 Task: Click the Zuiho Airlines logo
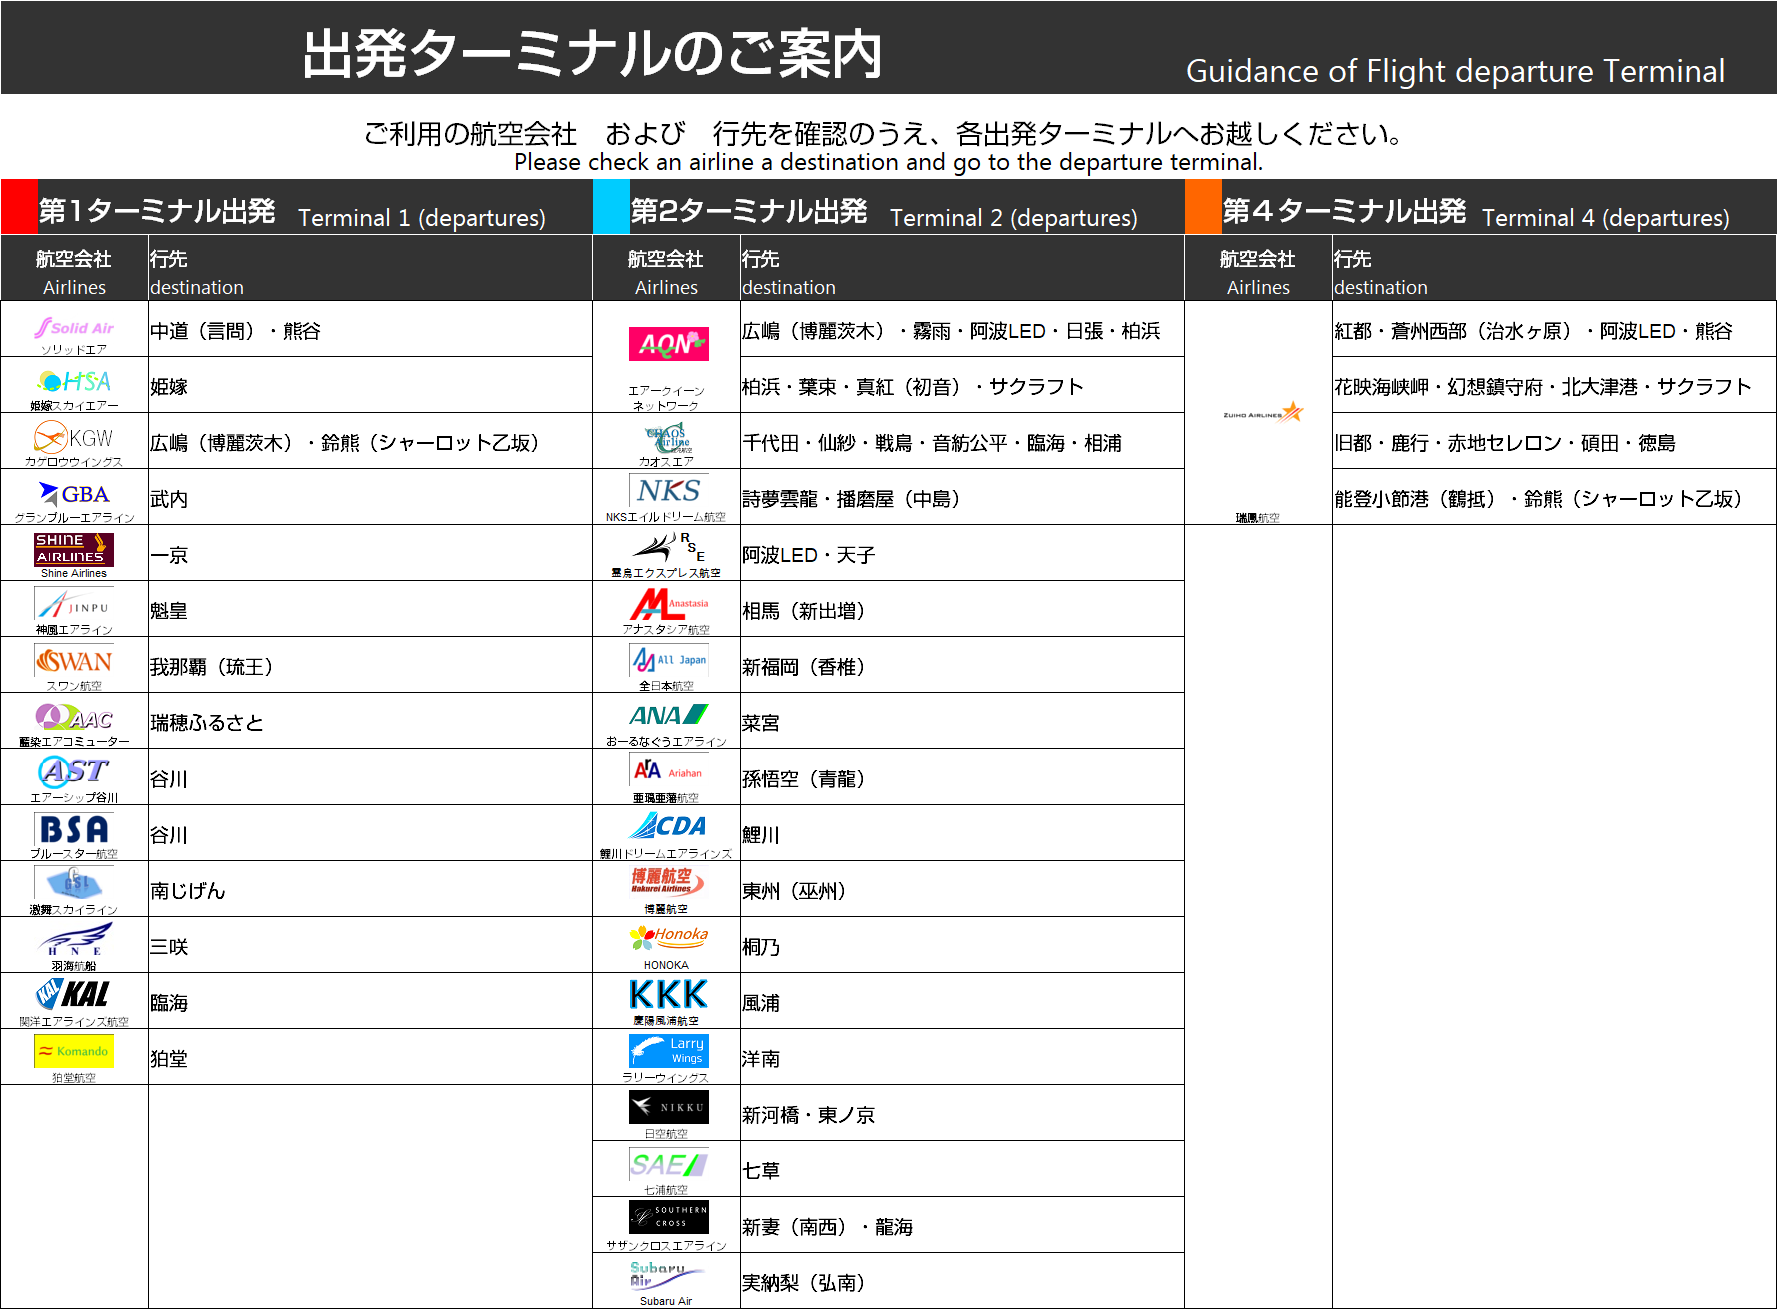pyautogui.click(x=1263, y=412)
